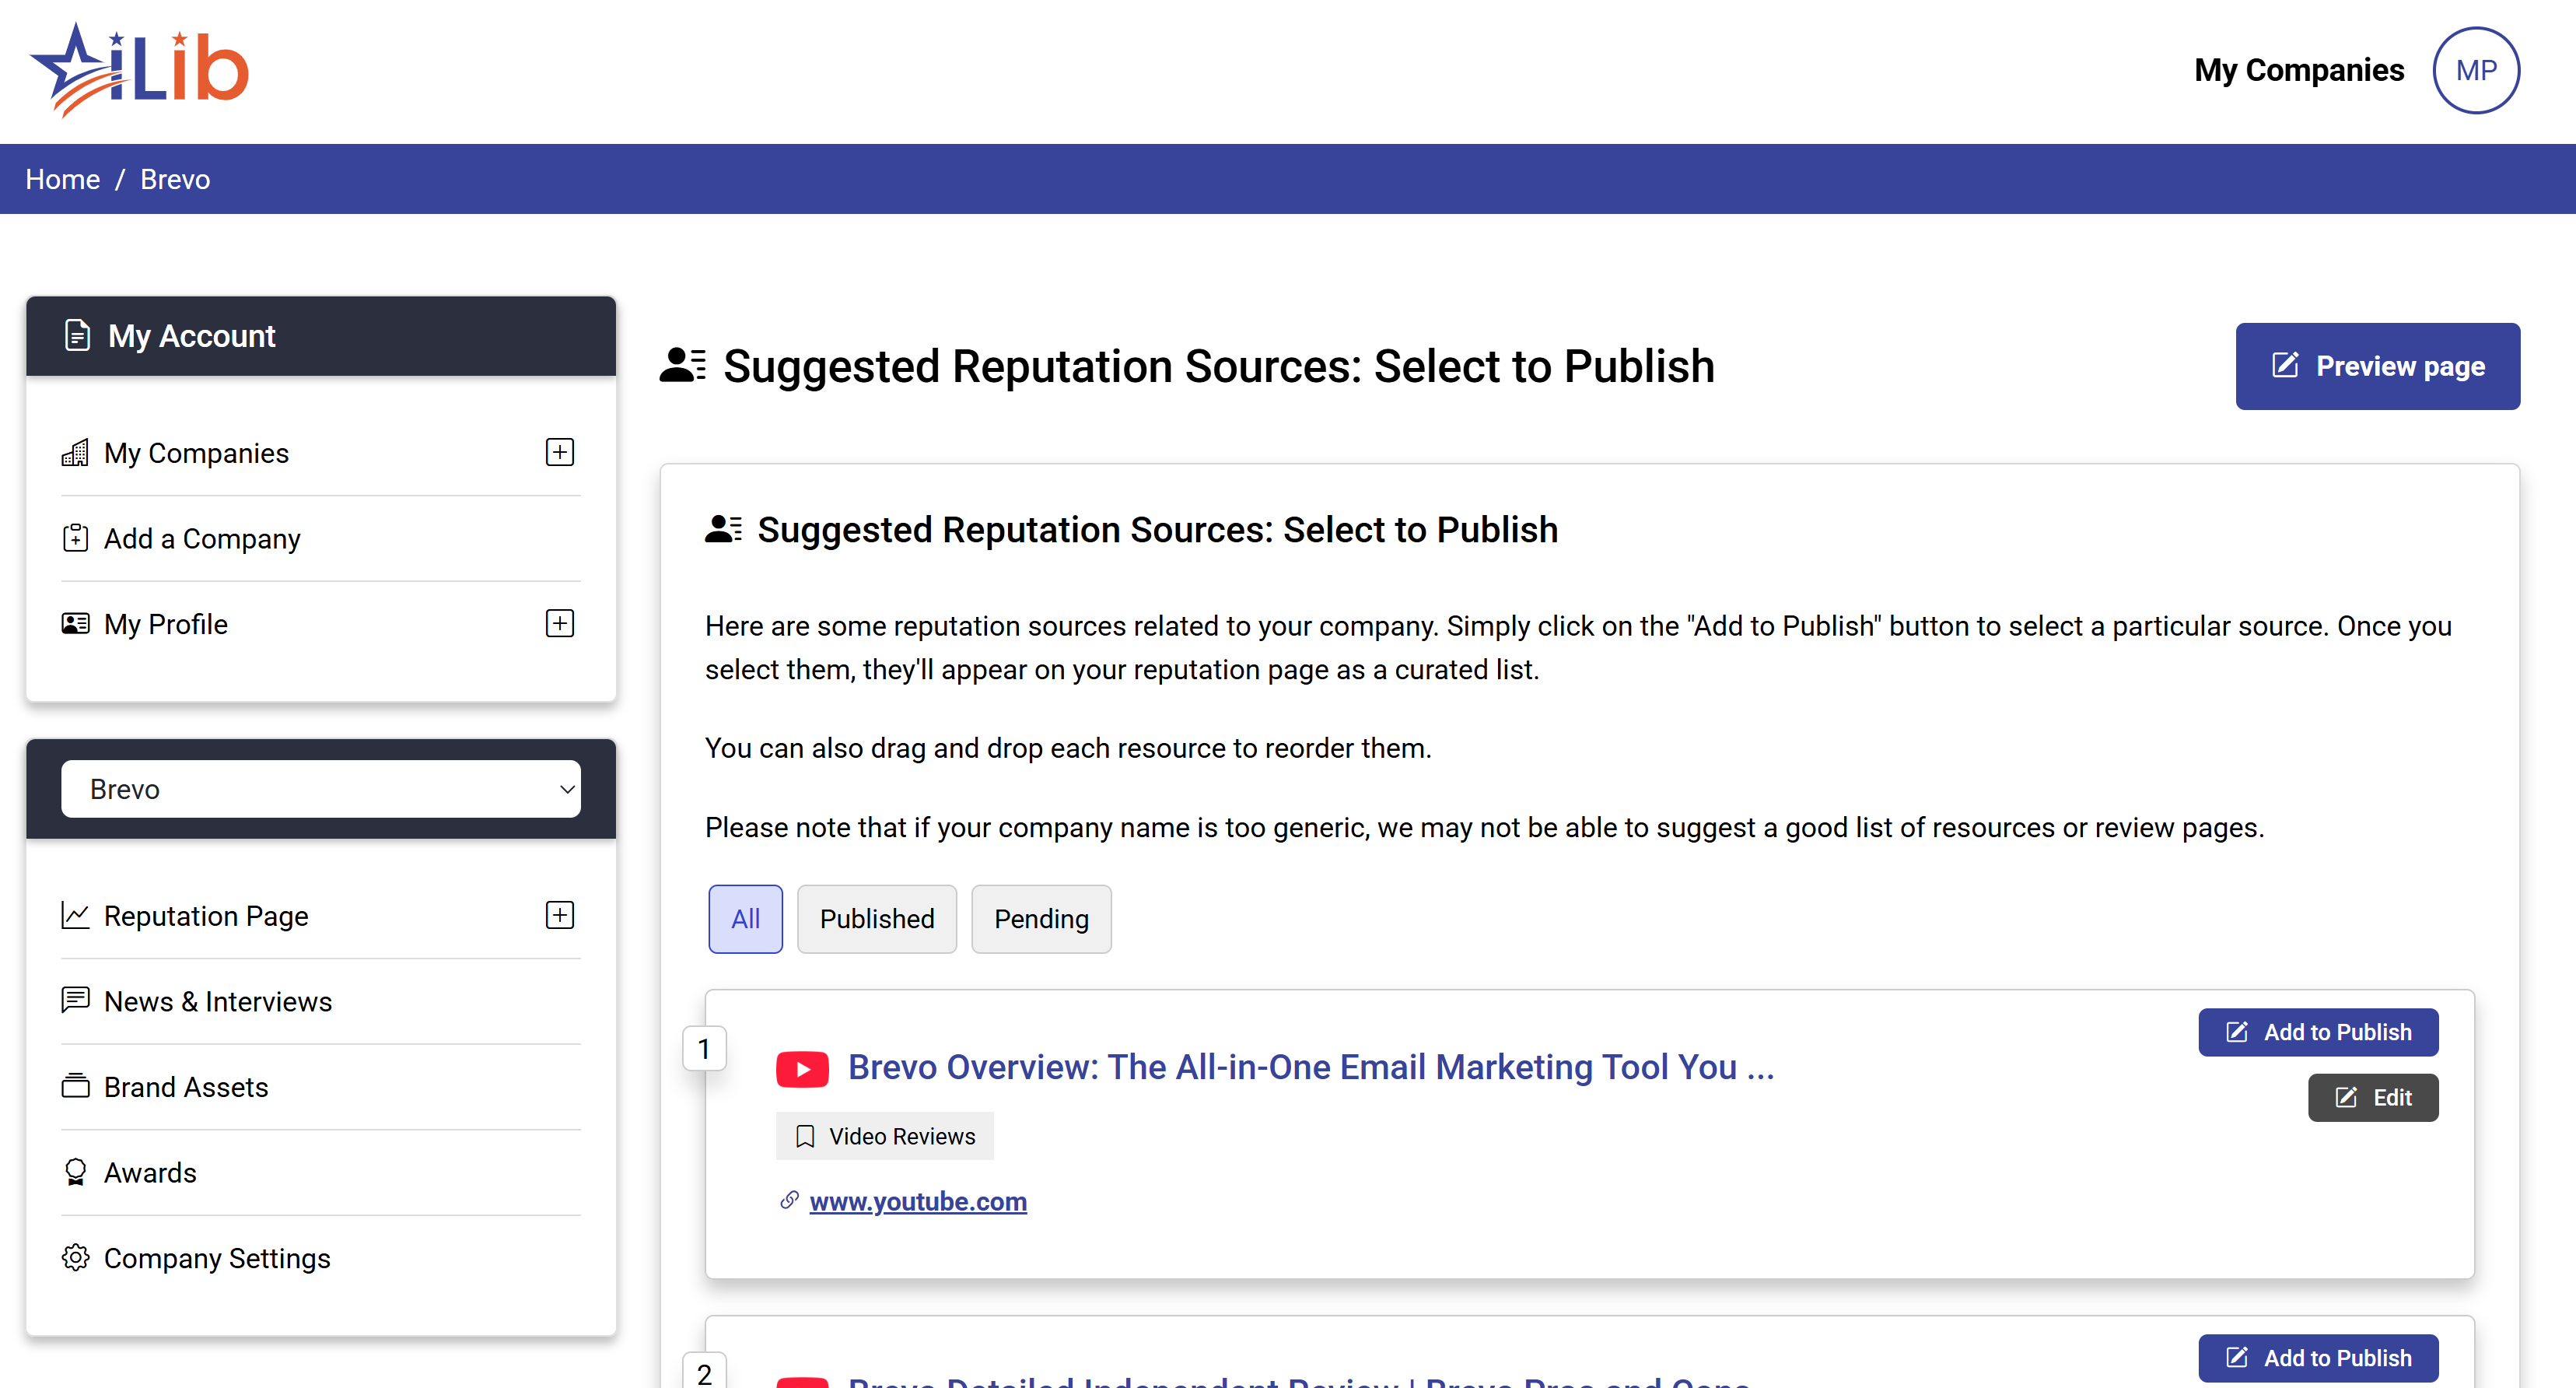Screen dimensions: 2576x1388
Task: Select the Published filter tab
Action: pos(876,918)
